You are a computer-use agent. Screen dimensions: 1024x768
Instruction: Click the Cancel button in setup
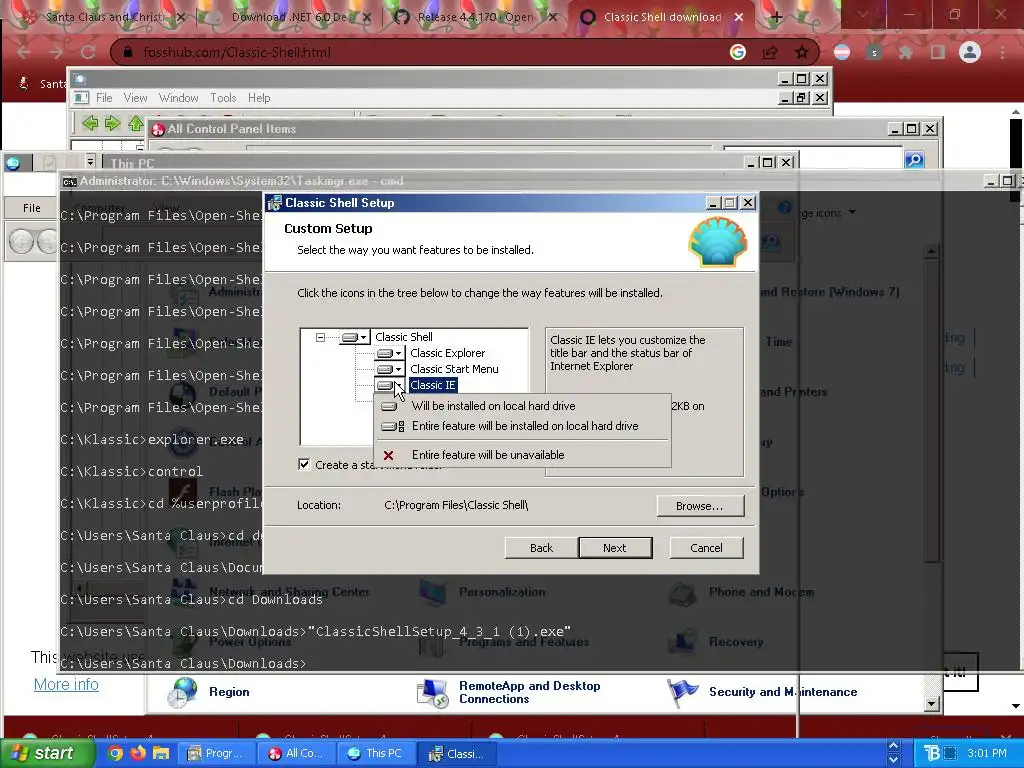pos(707,548)
